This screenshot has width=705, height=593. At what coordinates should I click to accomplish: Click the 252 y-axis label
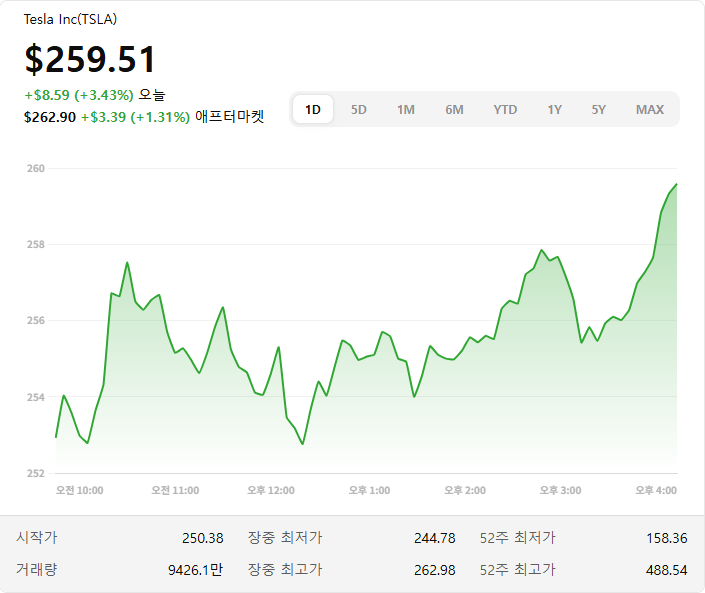(x=36, y=473)
